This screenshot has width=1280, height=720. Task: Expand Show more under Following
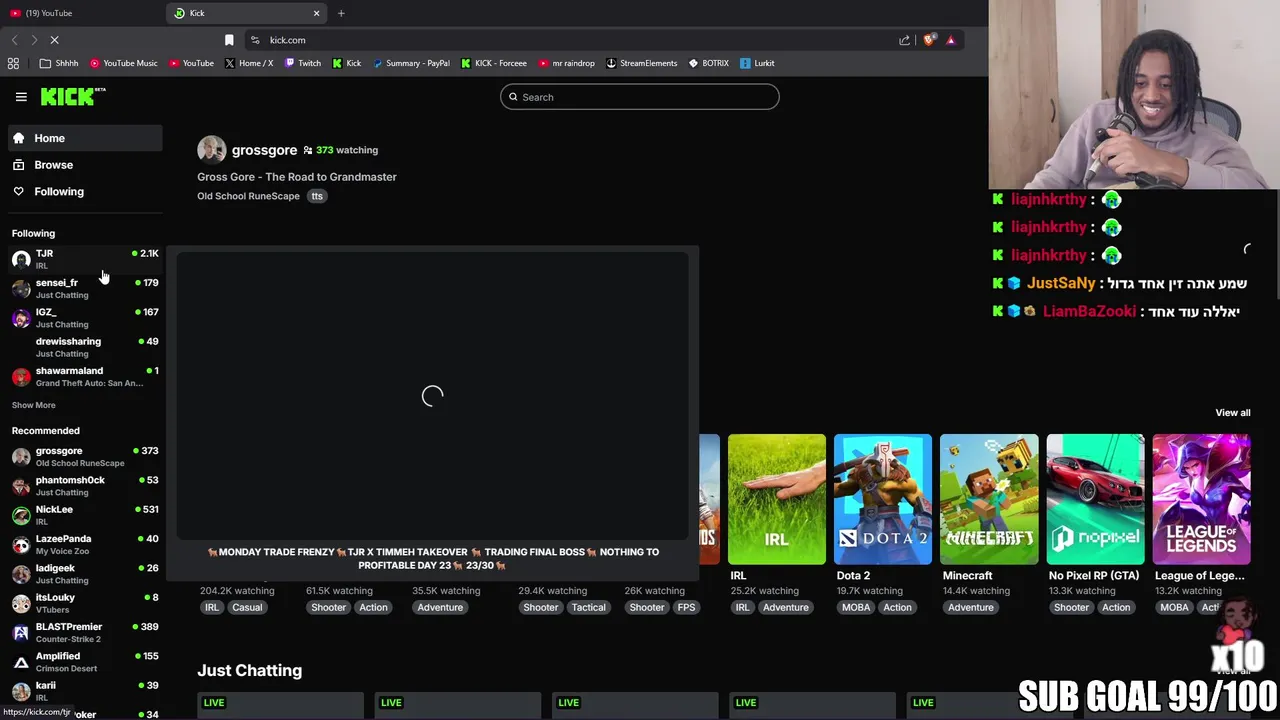34,405
